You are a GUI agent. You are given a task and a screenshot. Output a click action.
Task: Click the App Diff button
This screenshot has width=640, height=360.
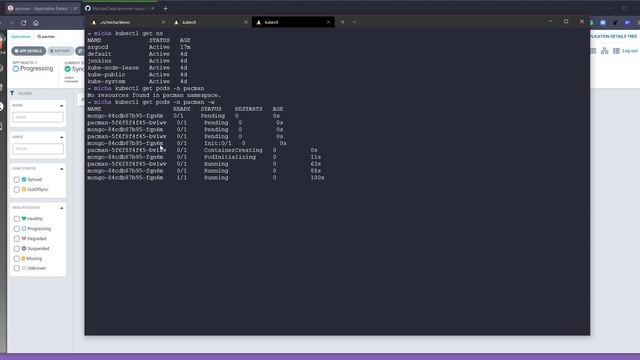click(x=60, y=51)
